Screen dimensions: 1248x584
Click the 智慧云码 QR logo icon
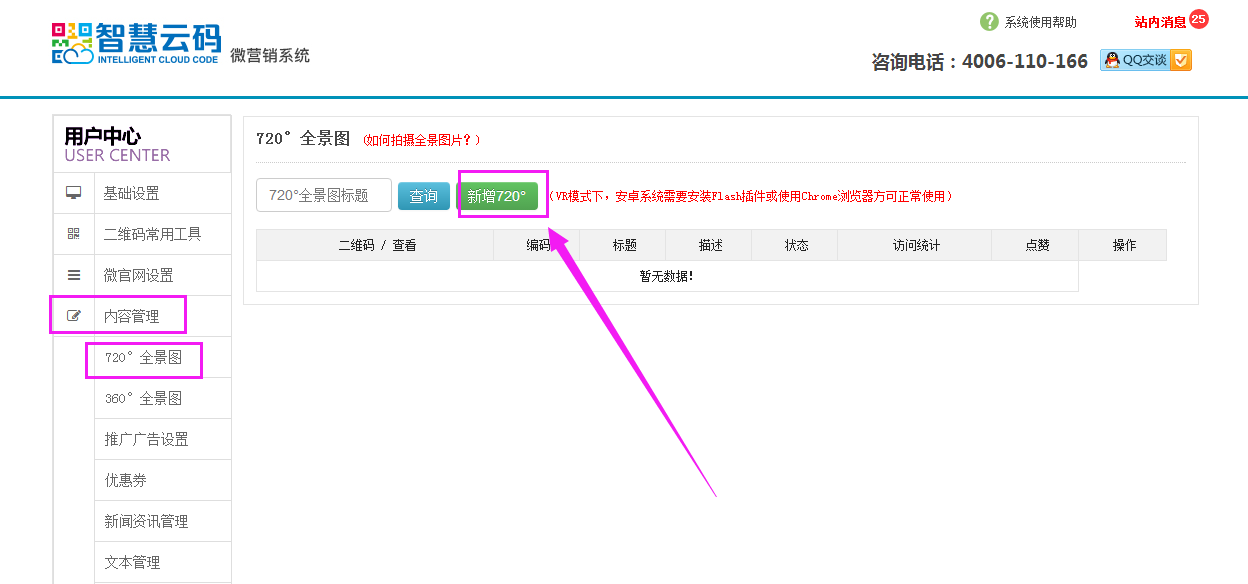pos(72,44)
